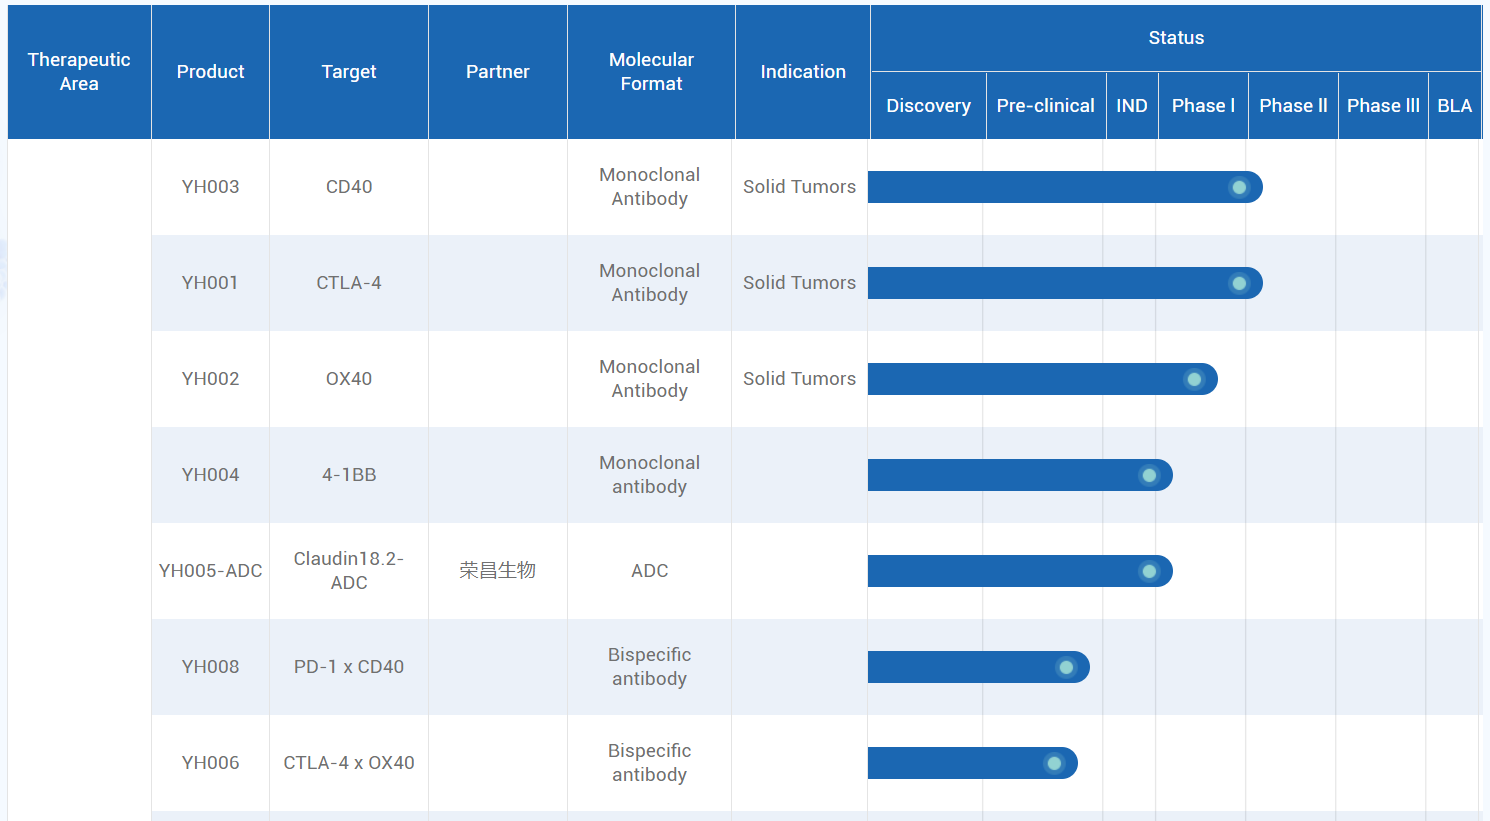Viewport: 1490px width, 821px height.
Task: Click the CTLA-4 x OX40 target cell
Action: tap(349, 763)
